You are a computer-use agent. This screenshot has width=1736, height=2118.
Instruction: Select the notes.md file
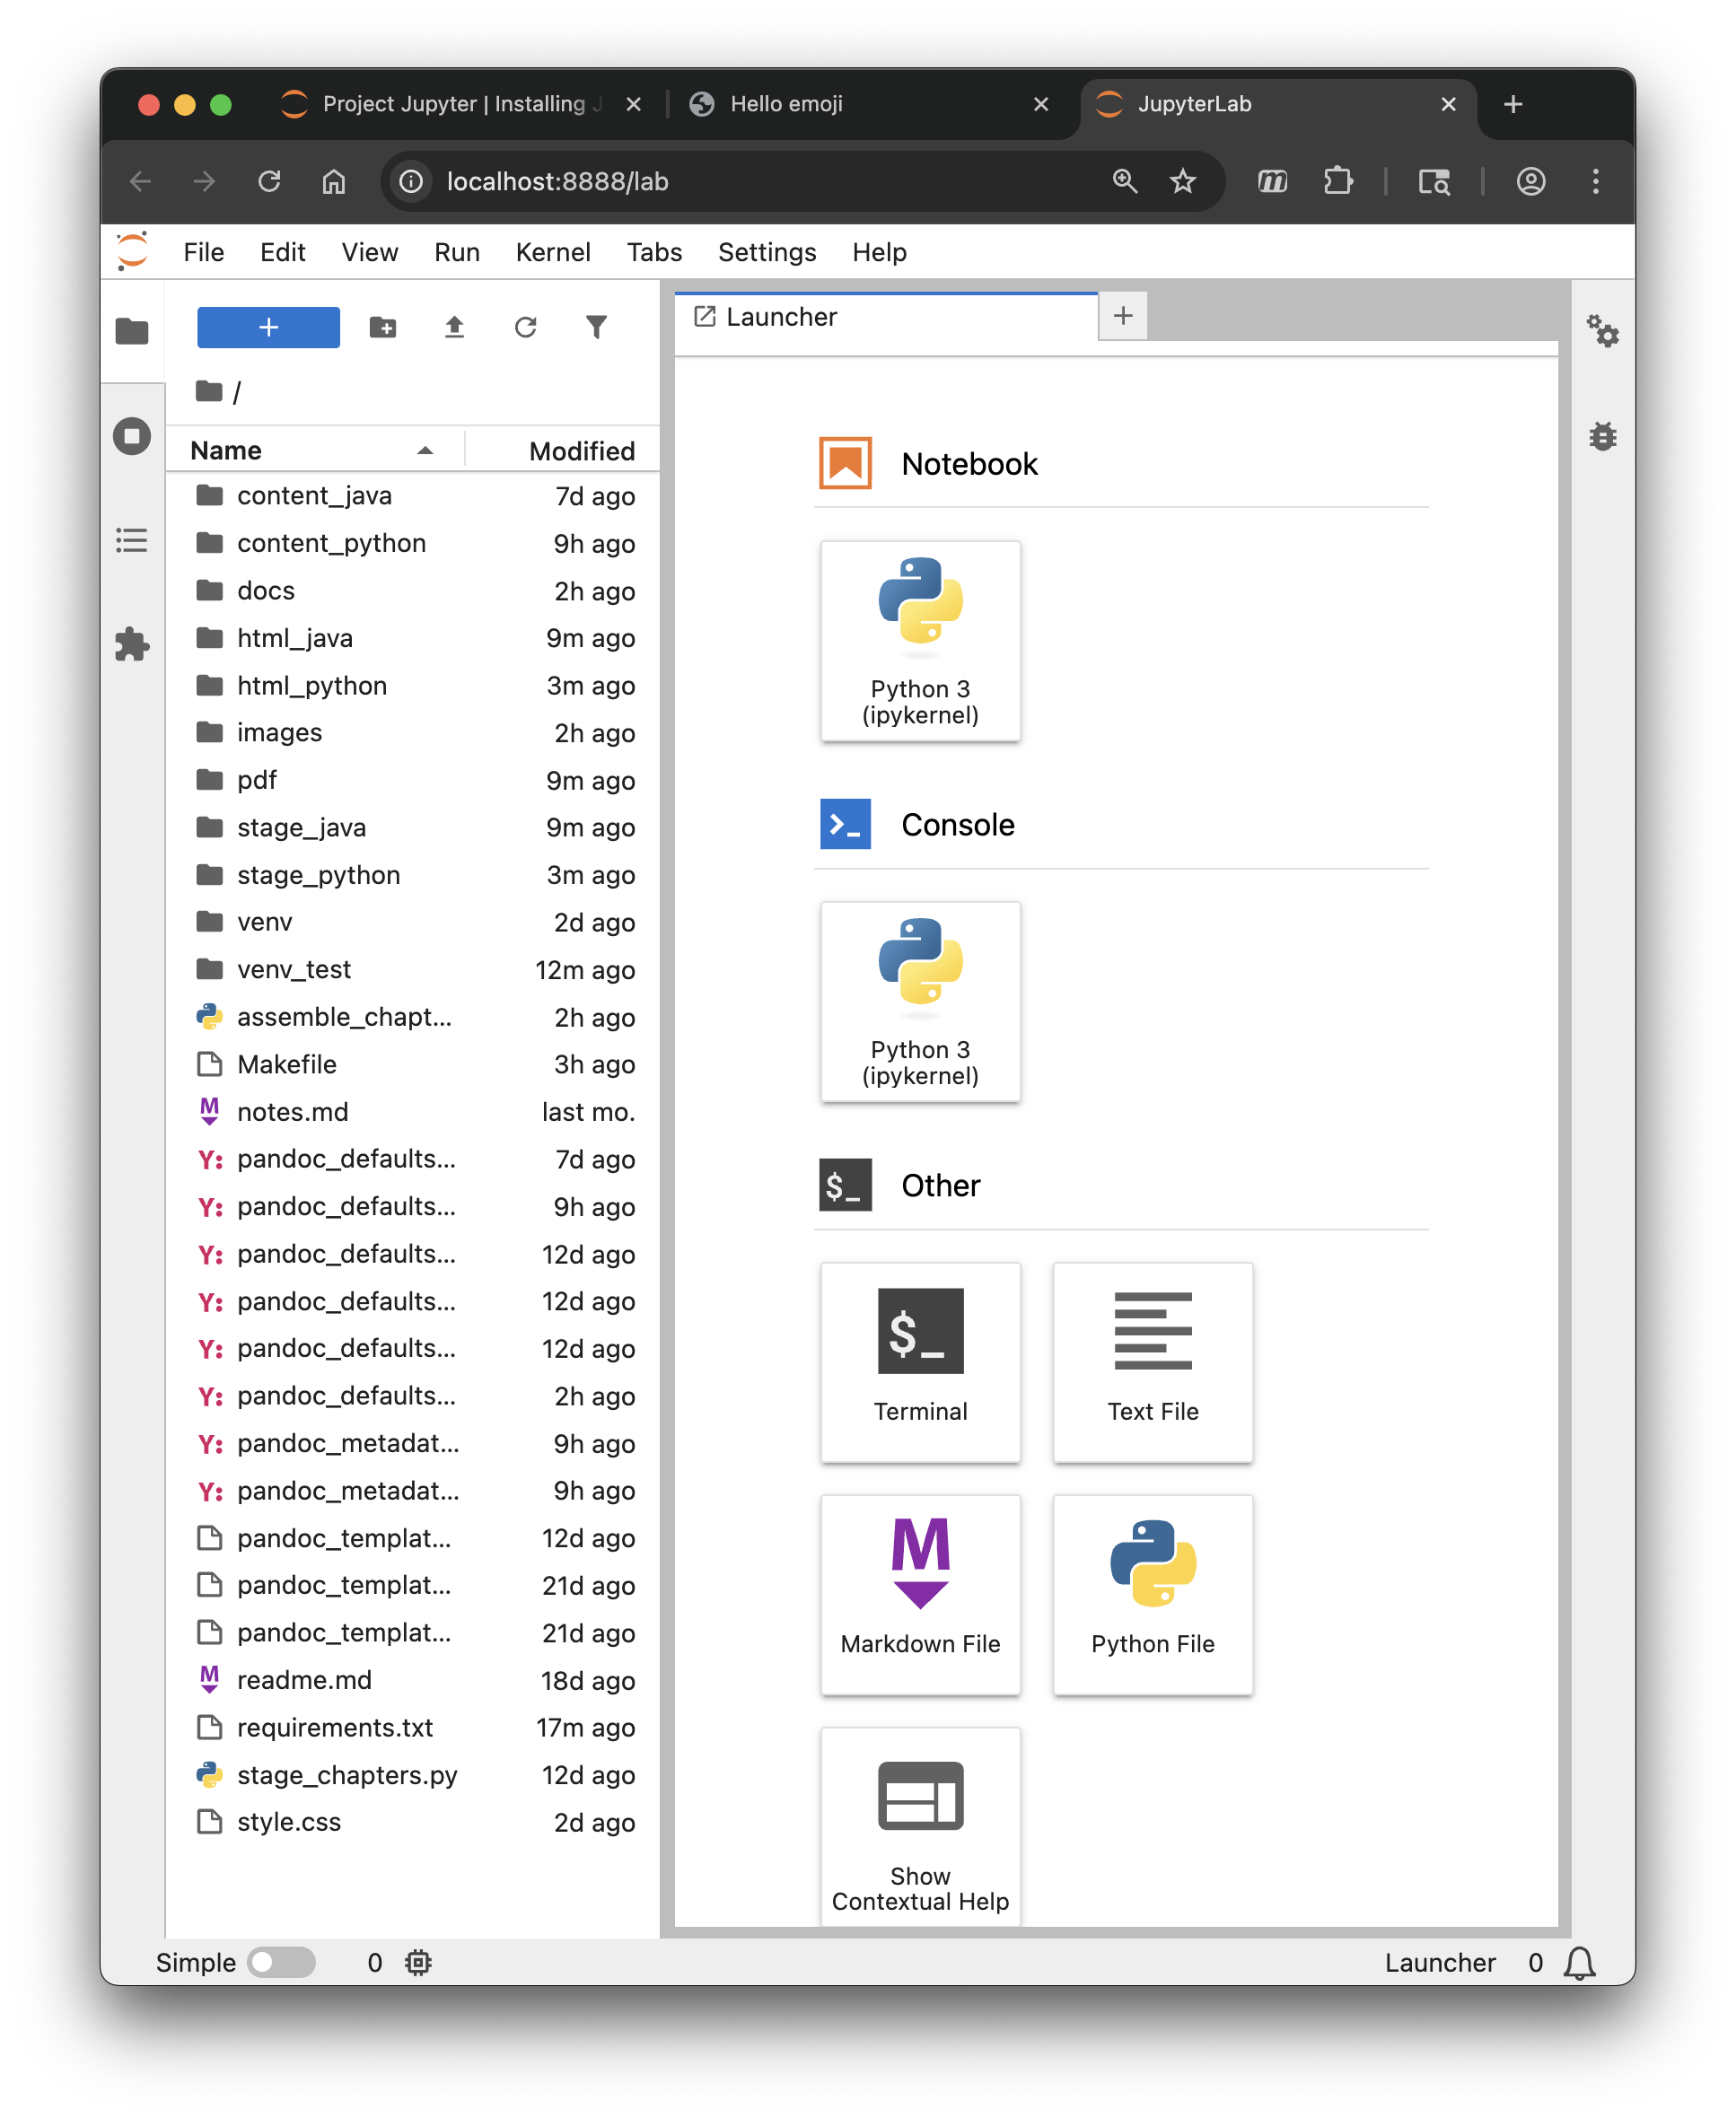(x=413, y=1112)
